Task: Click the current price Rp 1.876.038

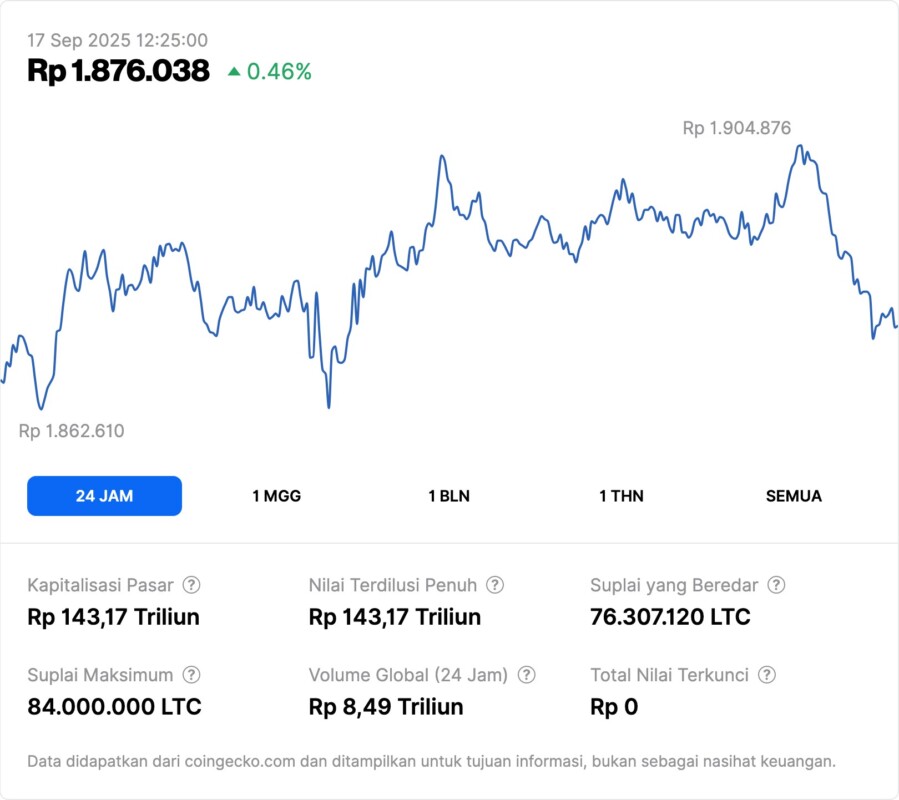Action: tap(118, 71)
